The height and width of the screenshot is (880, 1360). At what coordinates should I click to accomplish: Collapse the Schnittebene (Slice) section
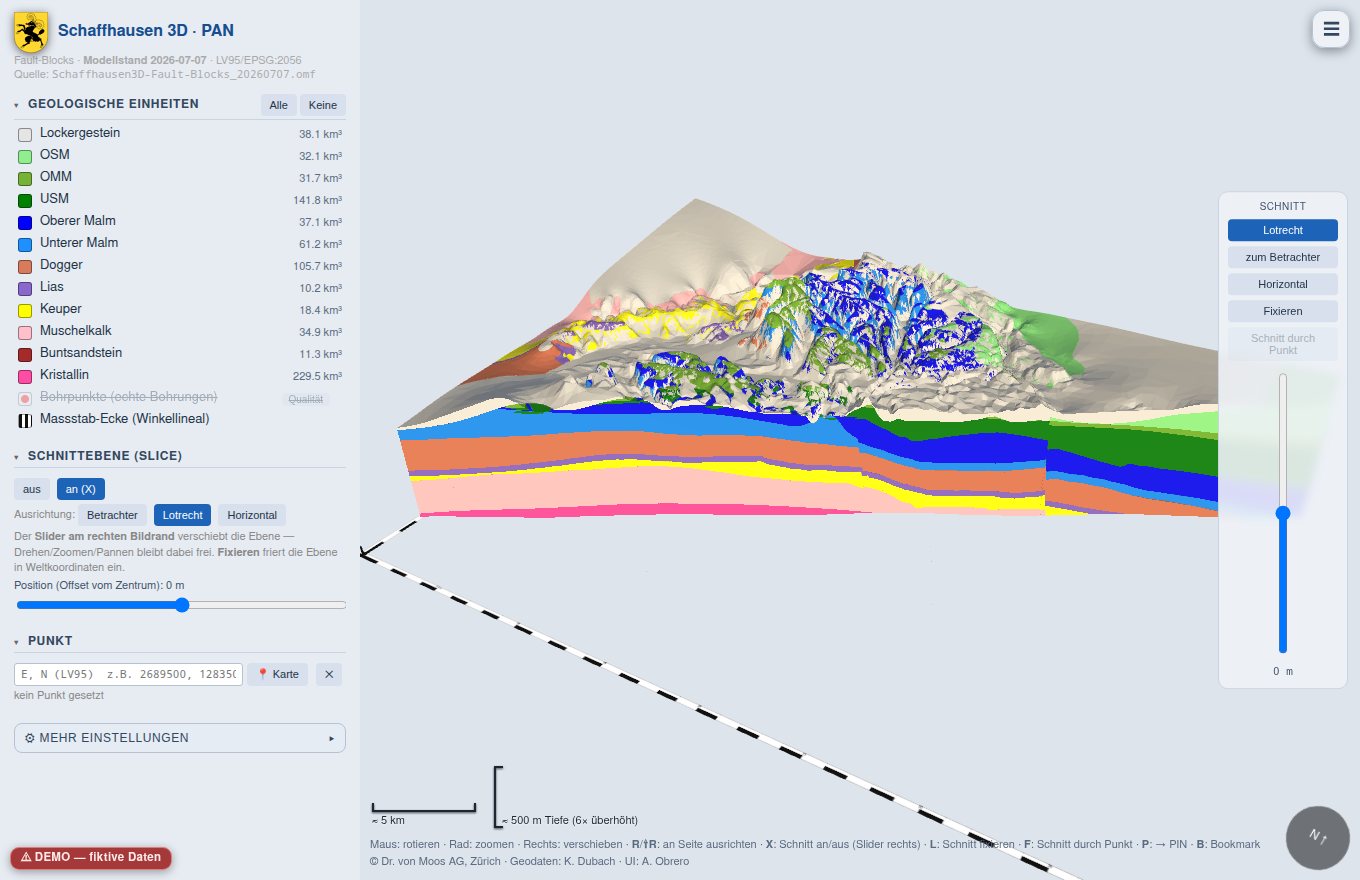pyautogui.click(x=98, y=456)
